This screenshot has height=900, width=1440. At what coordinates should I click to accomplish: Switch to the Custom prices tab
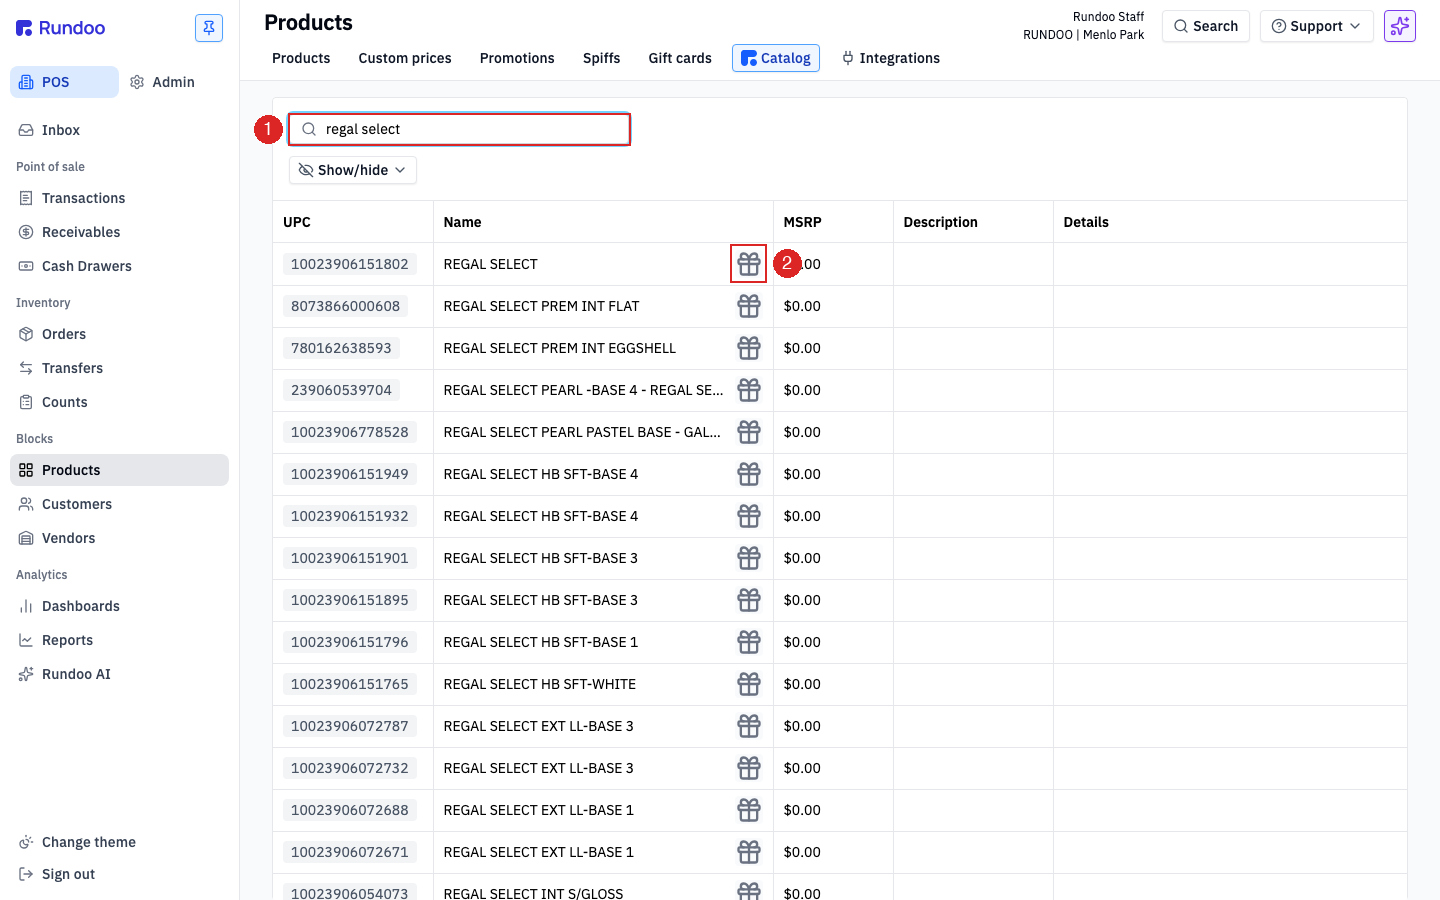[x=405, y=58]
